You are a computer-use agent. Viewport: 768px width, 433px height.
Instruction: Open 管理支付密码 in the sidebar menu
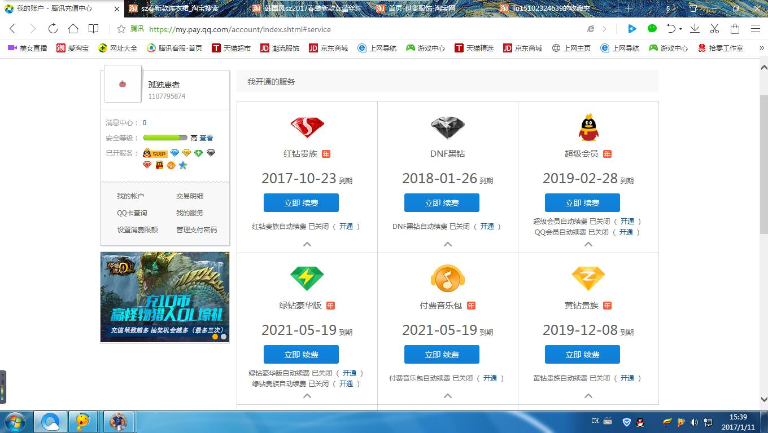pyautogui.click(x=197, y=230)
